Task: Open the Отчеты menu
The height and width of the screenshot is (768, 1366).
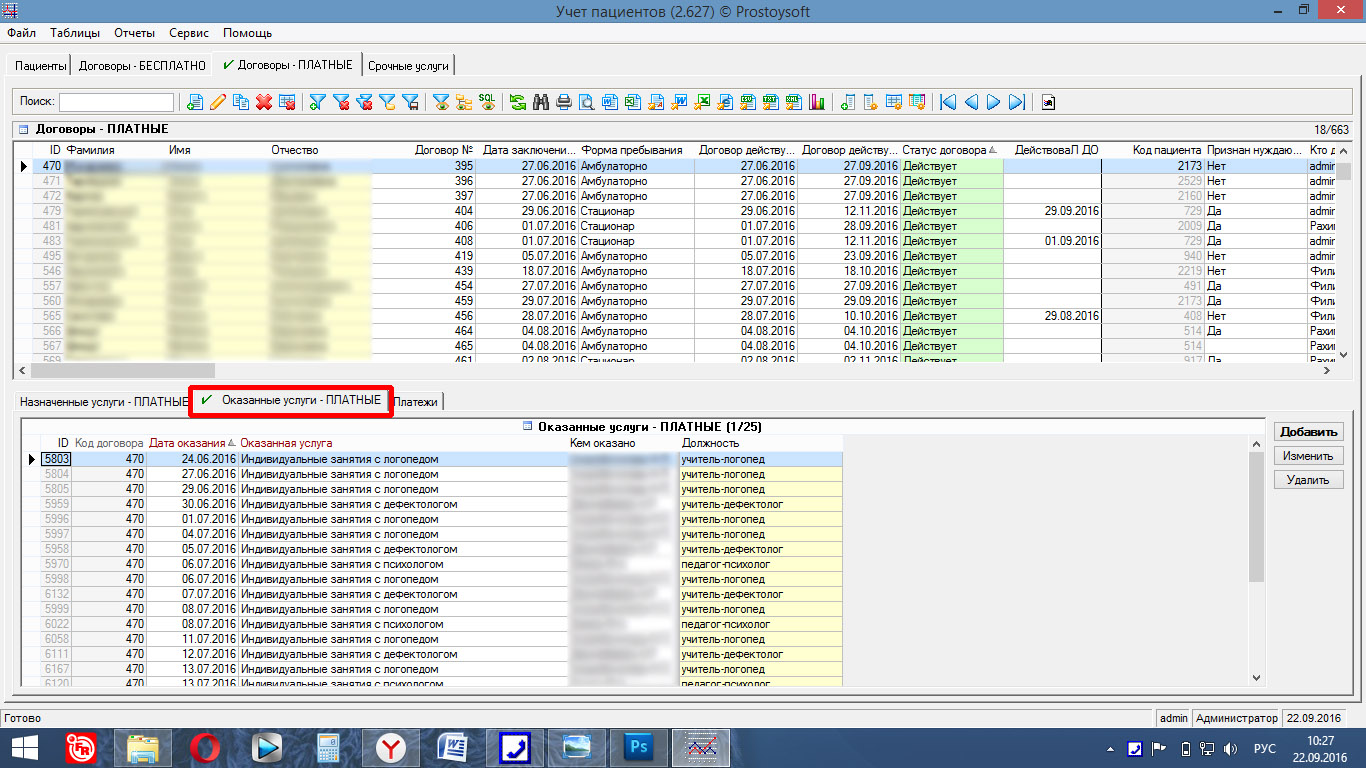Action: tap(134, 33)
